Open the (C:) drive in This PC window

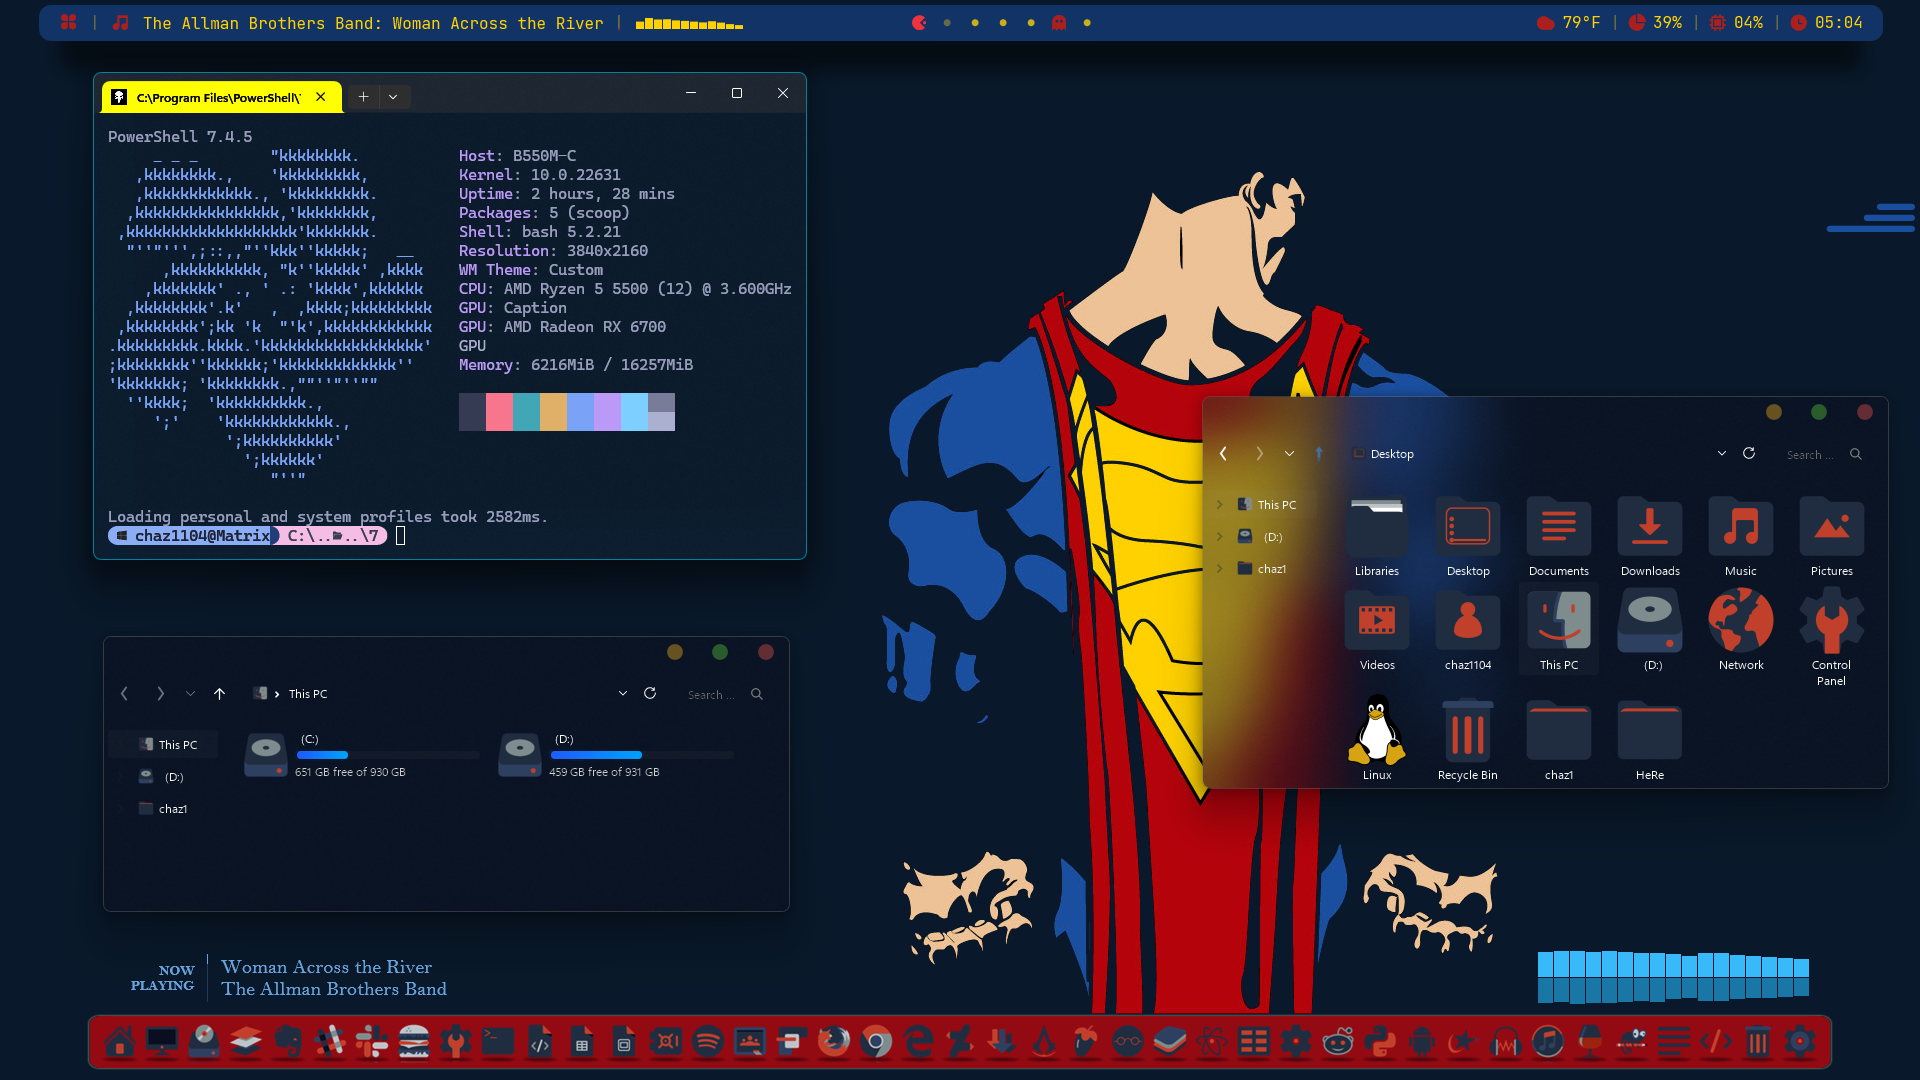click(x=363, y=756)
